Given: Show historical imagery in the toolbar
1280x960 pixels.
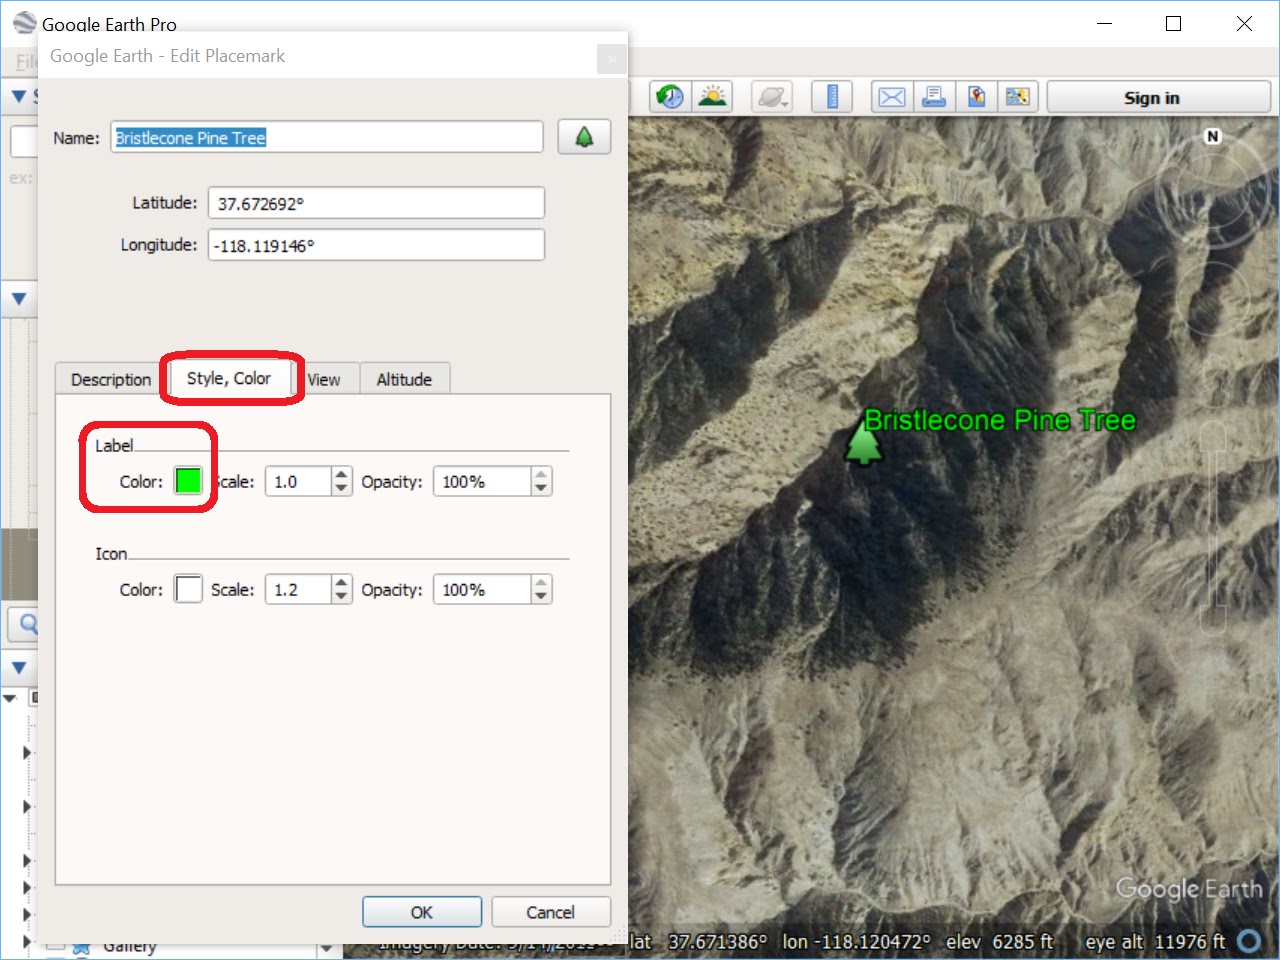Looking at the screenshot, I should pos(670,97).
